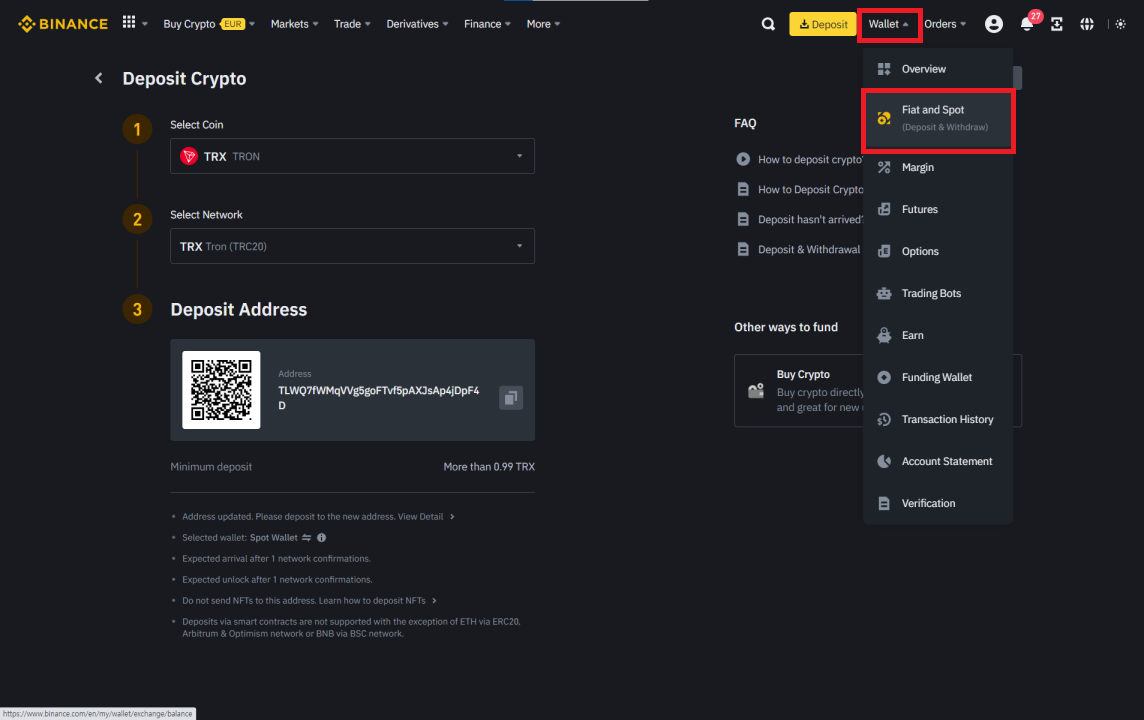Click the Account Statement pie icon

coord(884,461)
